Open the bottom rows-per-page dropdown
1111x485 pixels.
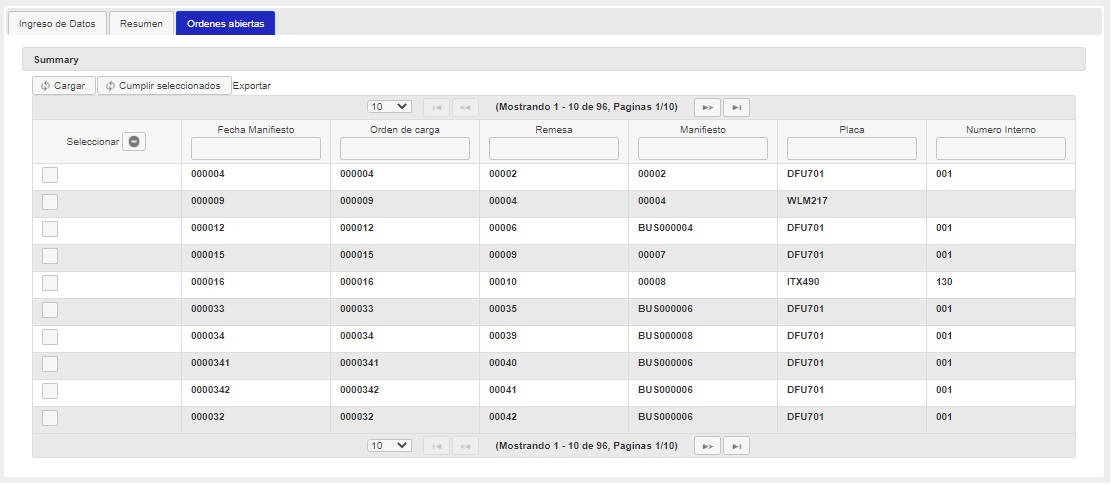click(389, 446)
